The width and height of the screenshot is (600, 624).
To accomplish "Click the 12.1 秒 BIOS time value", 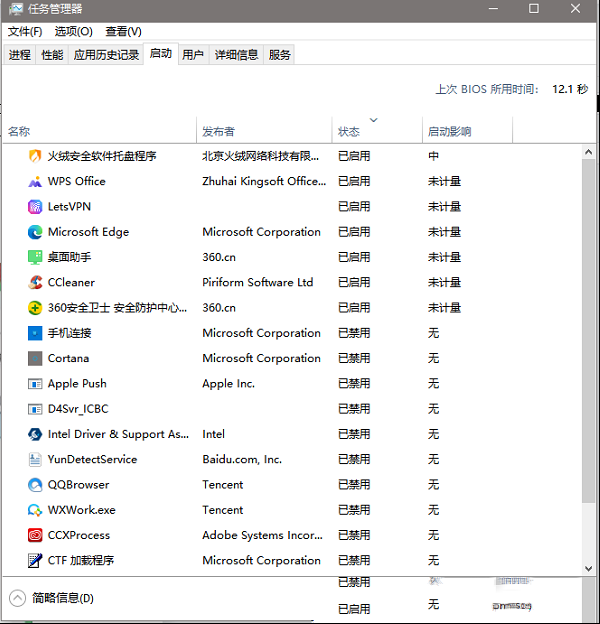I will (x=570, y=89).
